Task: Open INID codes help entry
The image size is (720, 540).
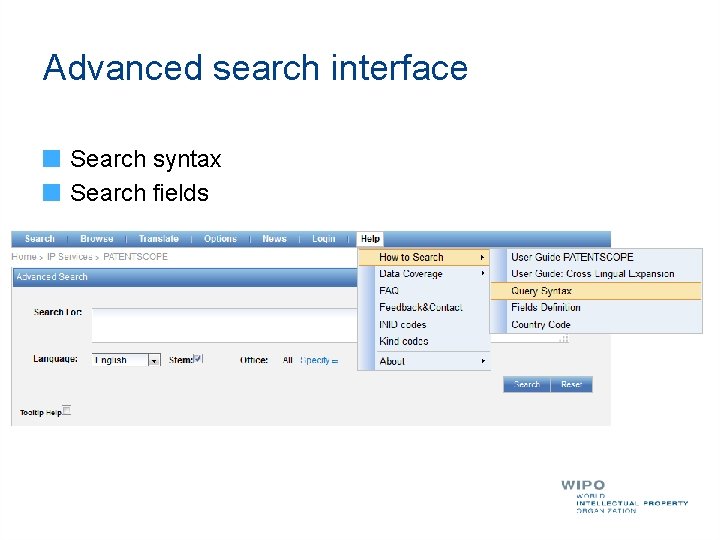Action: [x=403, y=325]
